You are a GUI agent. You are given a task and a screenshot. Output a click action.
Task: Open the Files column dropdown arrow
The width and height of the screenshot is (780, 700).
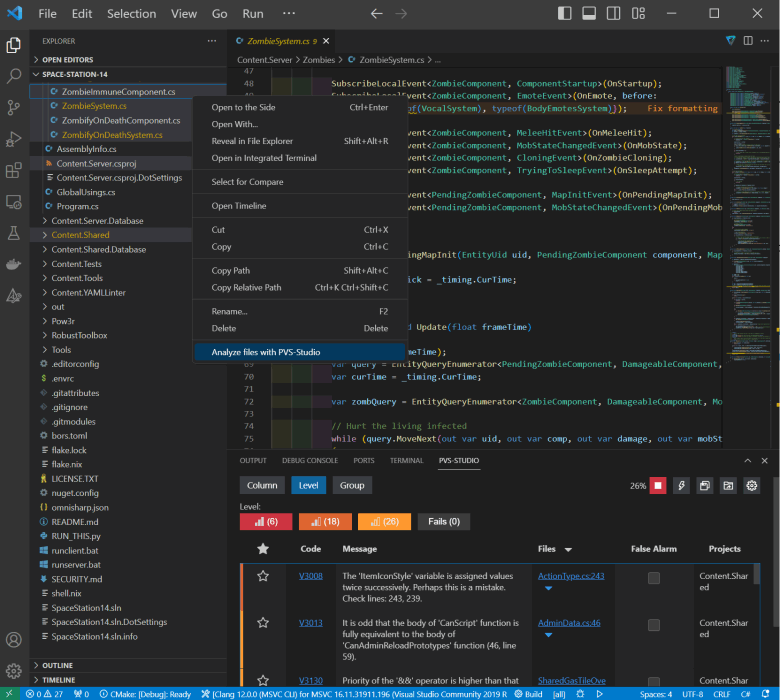[x=568, y=549]
